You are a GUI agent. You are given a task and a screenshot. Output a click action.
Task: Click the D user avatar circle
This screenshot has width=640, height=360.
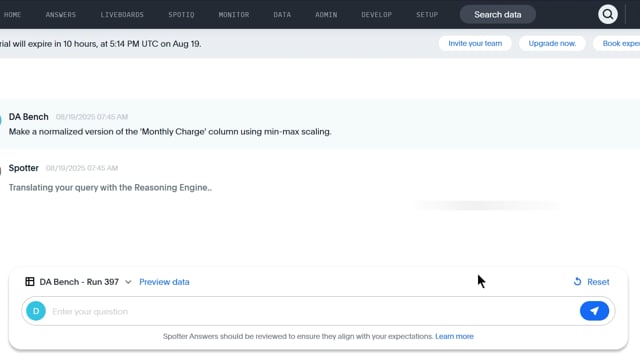tap(36, 311)
